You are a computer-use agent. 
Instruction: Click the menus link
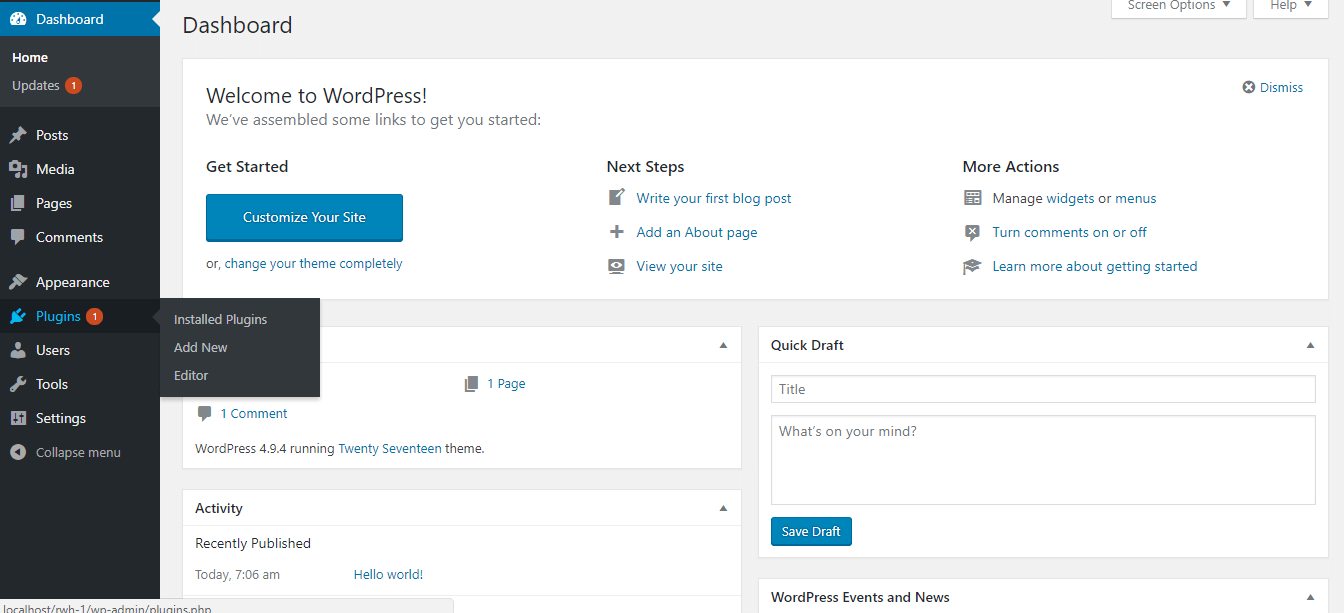[1136, 198]
